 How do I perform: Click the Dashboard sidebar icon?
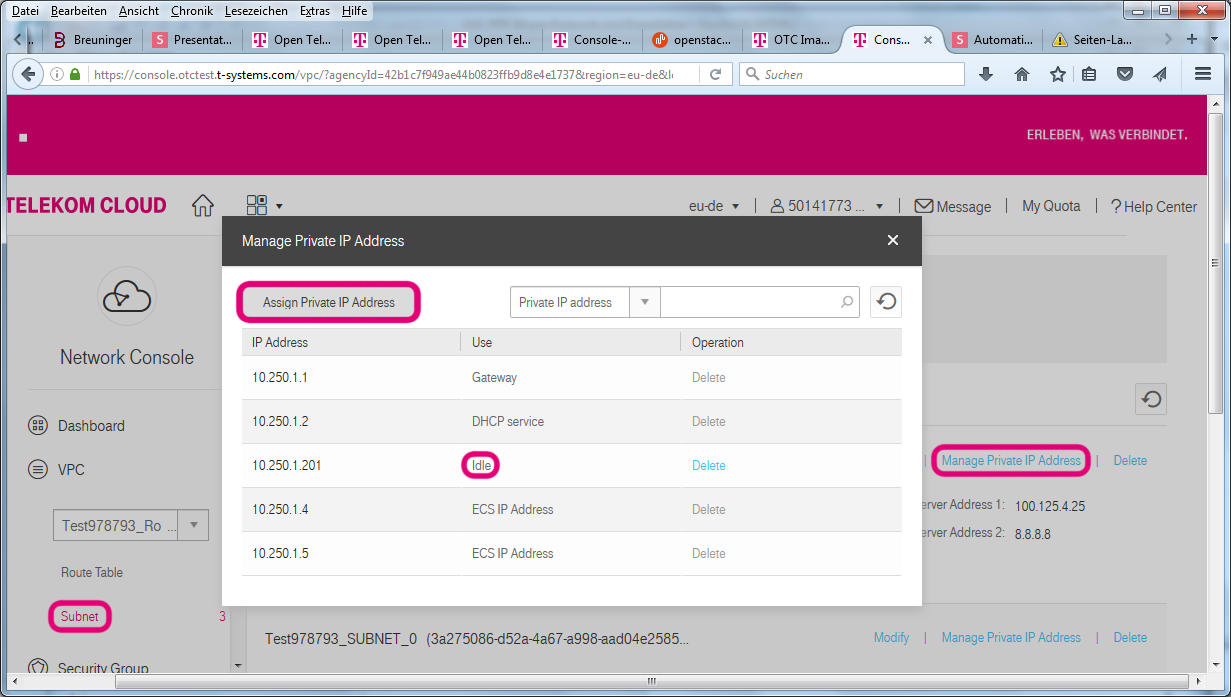pyautogui.click(x=38, y=425)
